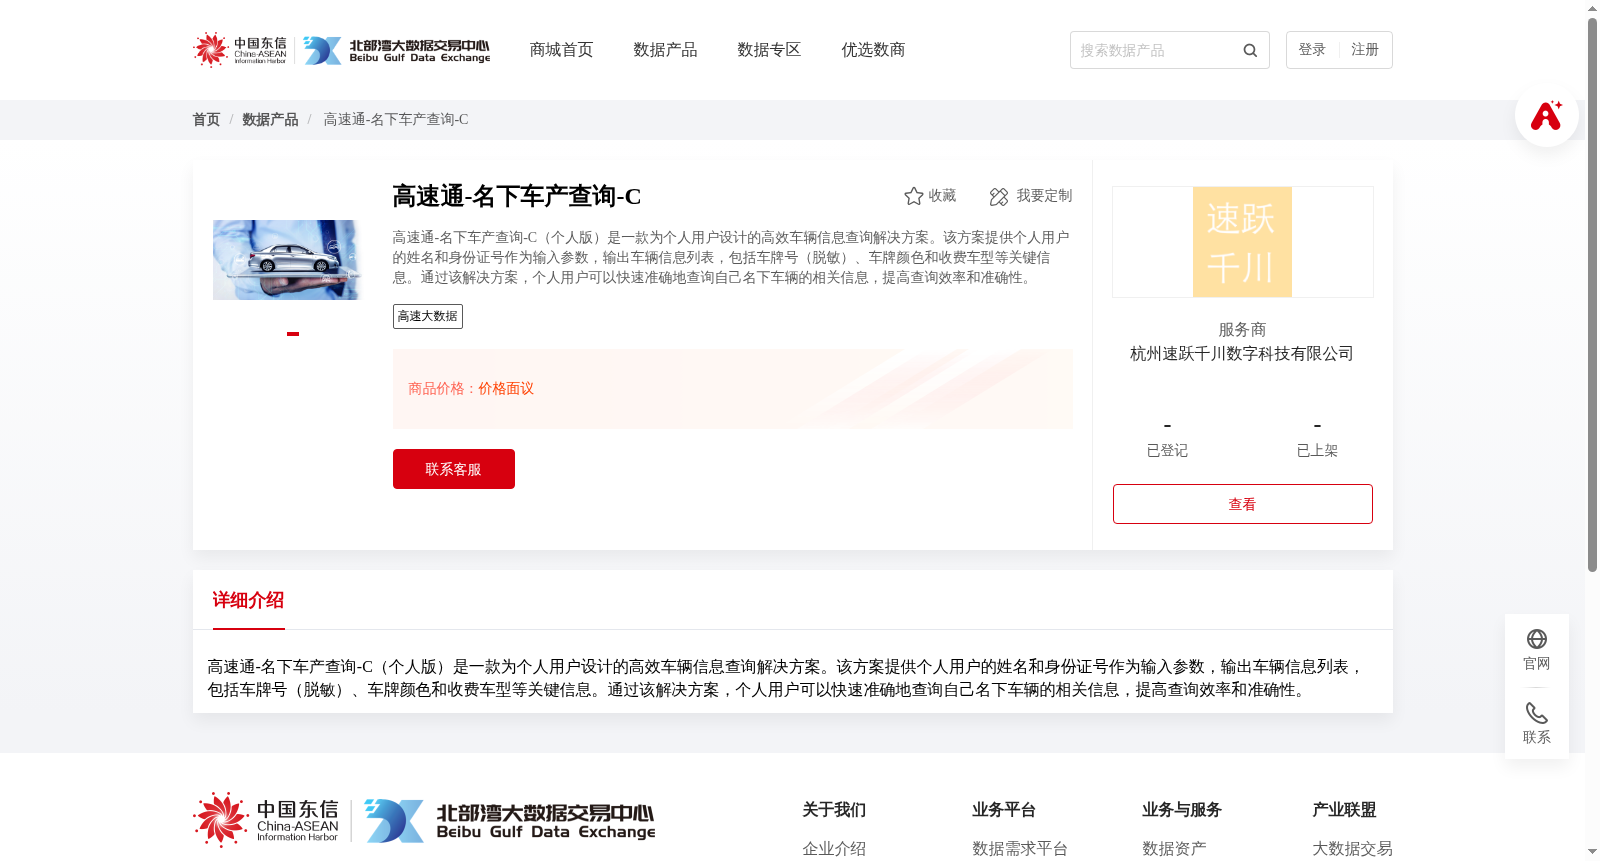The width and height of the screenshot is (1600, 861).
Task: Open the 速跃千川 provider logo
Action: pyautogui.click(x=1242, y=242)
